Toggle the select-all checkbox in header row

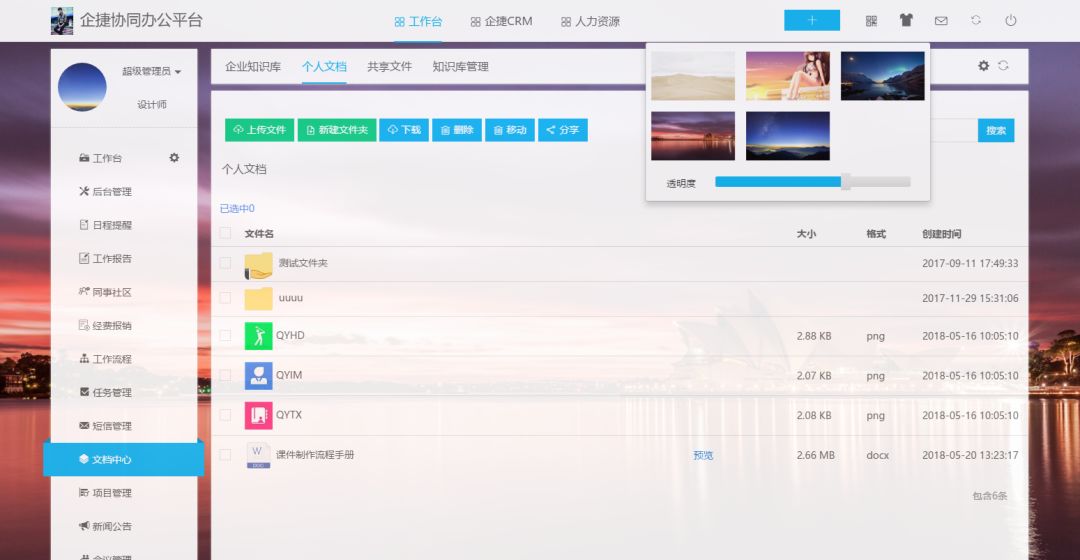click(x=225, y=233)
